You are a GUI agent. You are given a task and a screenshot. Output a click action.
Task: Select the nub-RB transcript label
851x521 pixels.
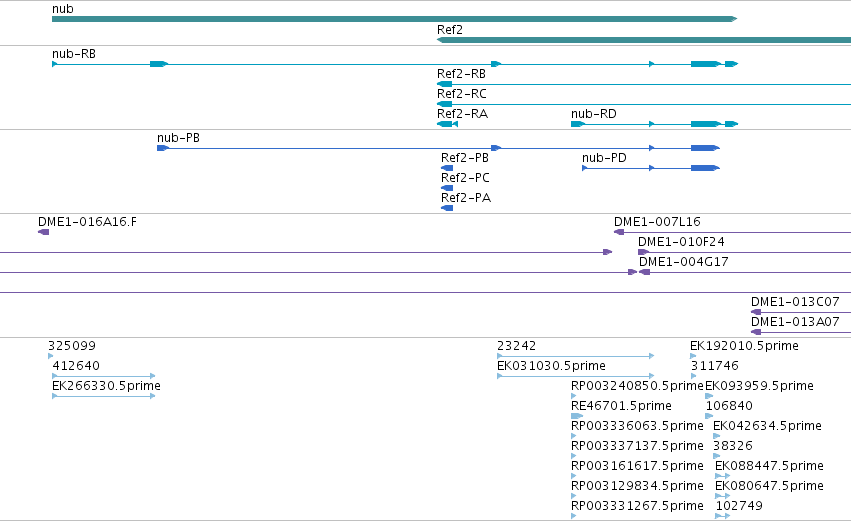74,54
